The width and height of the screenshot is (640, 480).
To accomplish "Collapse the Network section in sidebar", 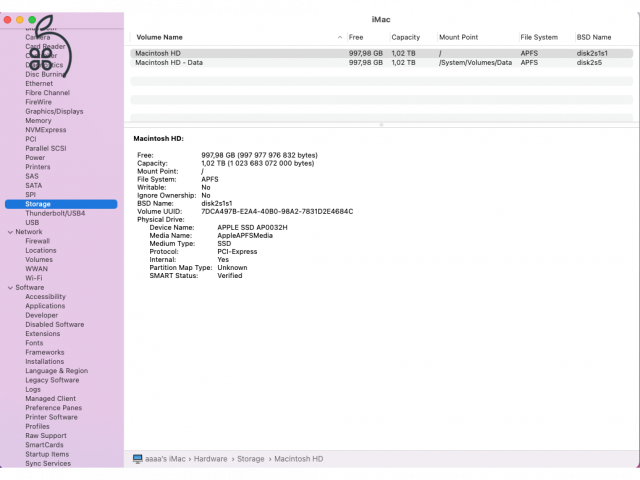I will pyautogui.click(x=10, y=232).
